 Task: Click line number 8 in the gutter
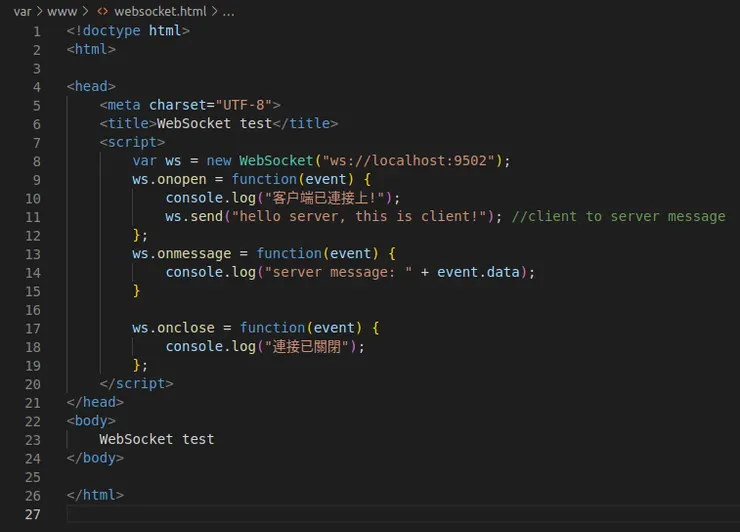pos(37,161)
